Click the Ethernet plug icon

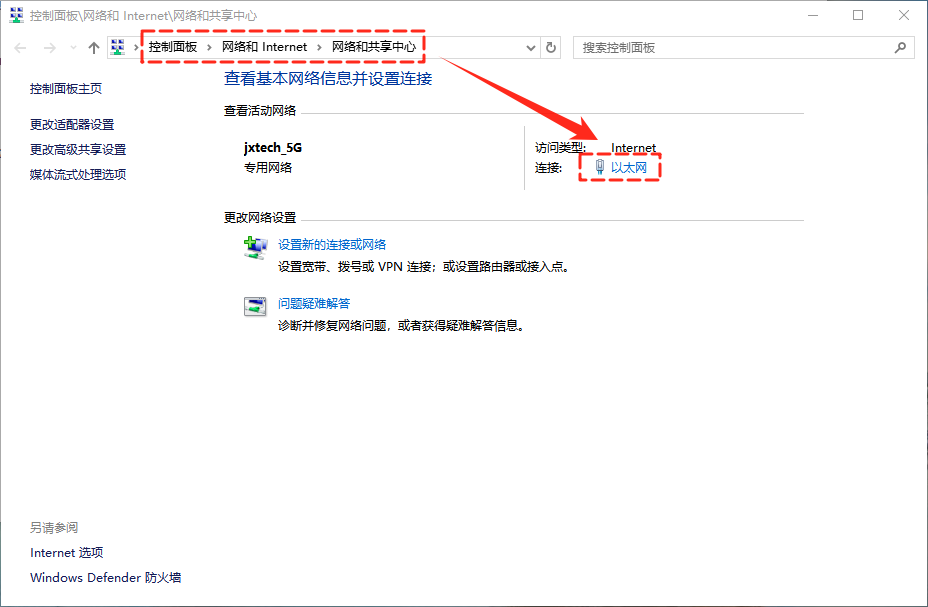599,168
